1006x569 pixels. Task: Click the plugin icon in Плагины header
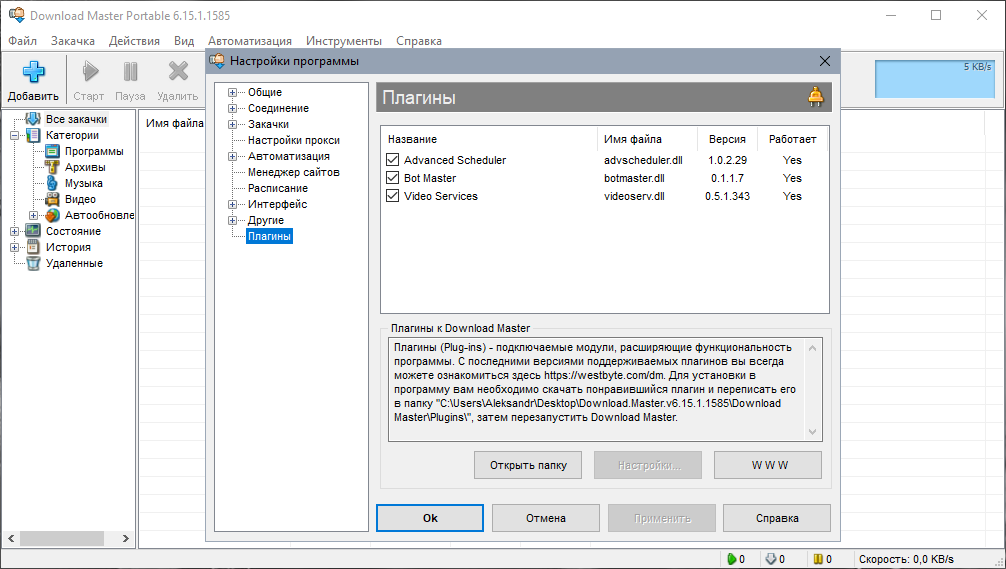815,97
